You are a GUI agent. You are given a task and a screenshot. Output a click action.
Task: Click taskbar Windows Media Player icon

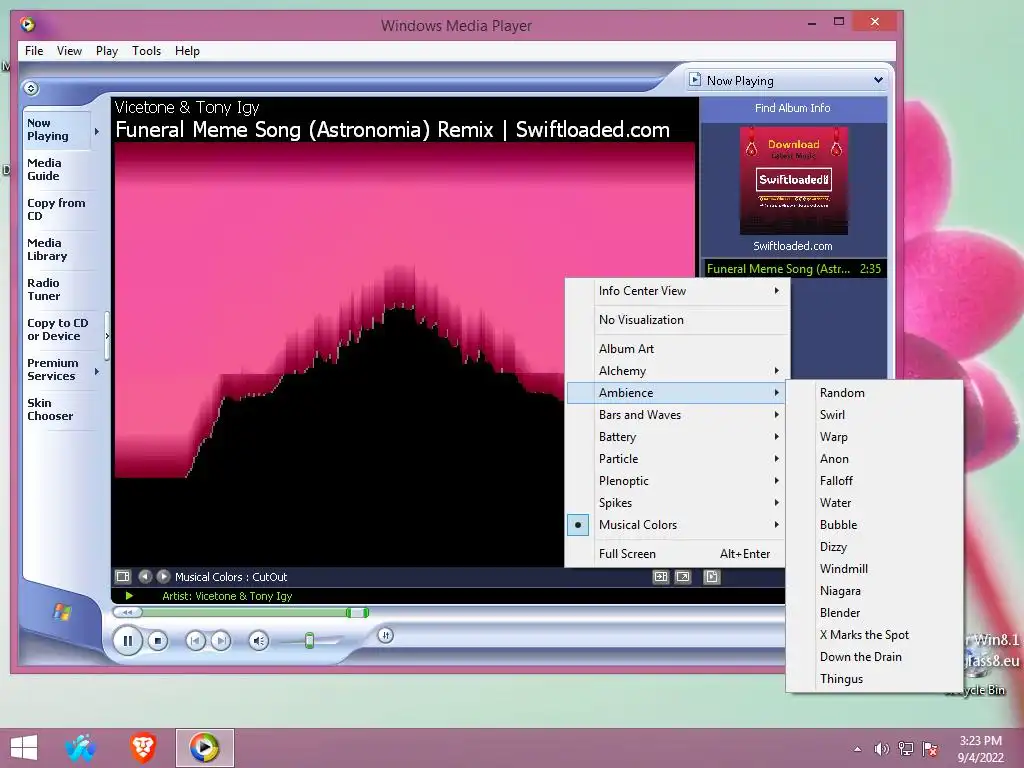pos(204,748)
